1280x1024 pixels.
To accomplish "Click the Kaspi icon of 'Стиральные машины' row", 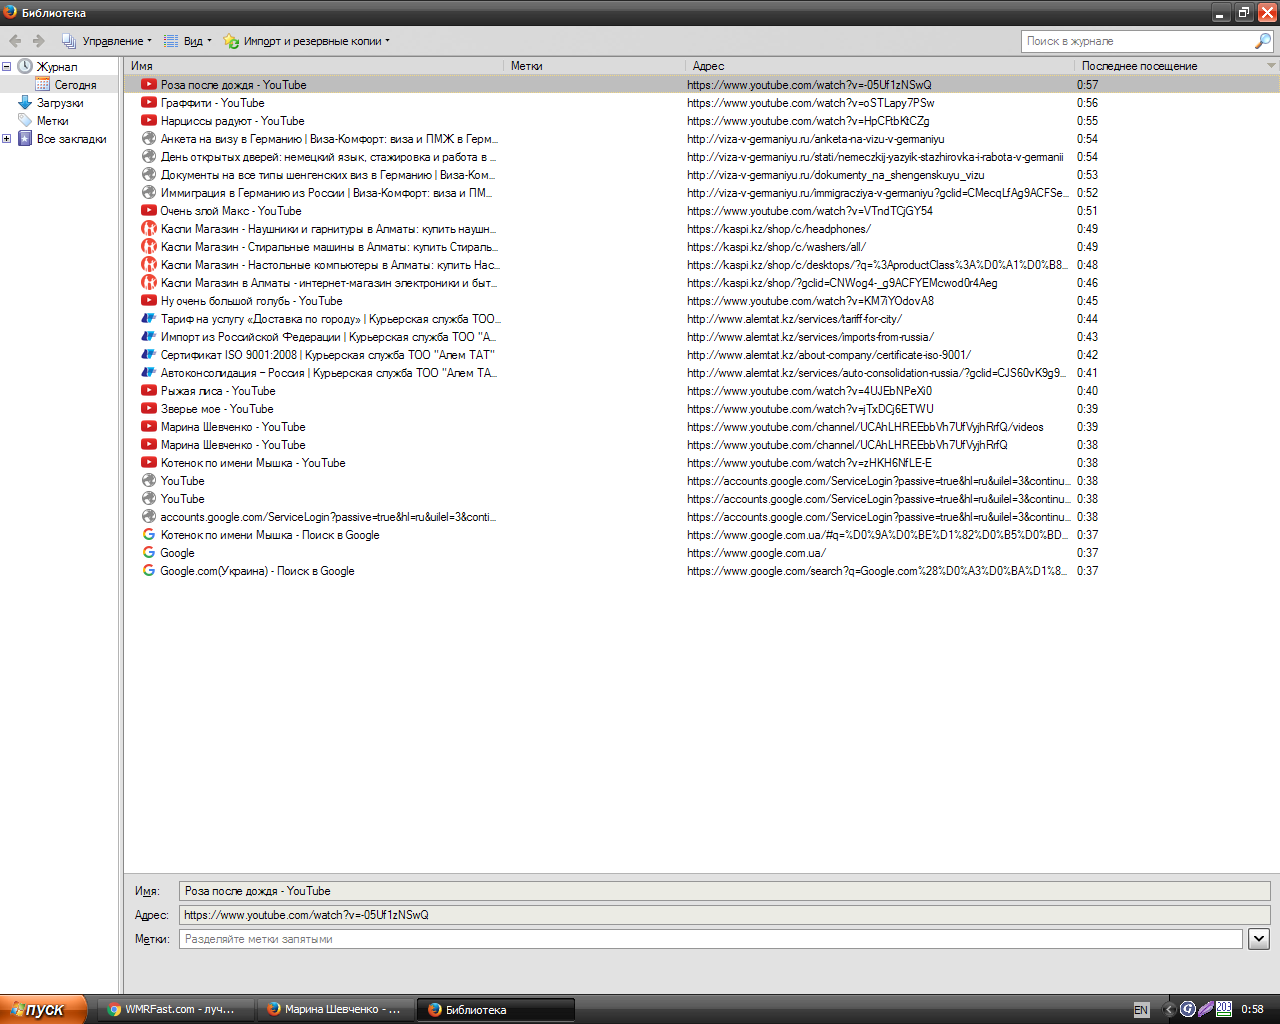I will (149, 247).
